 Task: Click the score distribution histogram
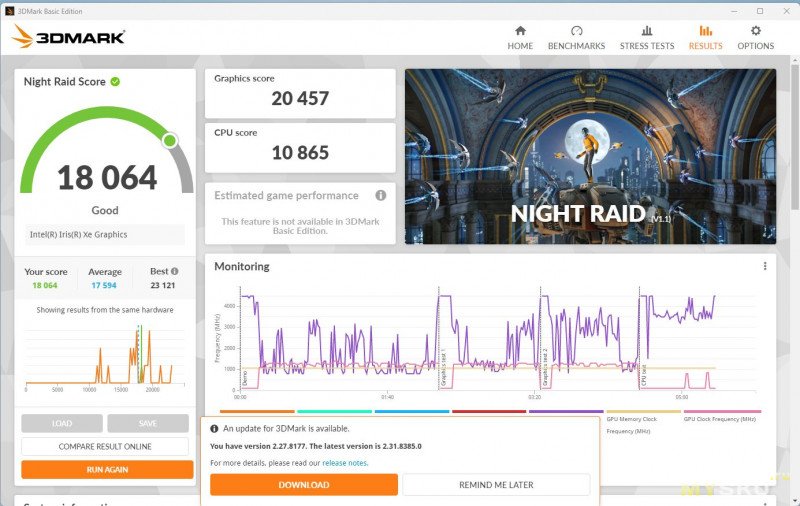[x=105, y=356]
